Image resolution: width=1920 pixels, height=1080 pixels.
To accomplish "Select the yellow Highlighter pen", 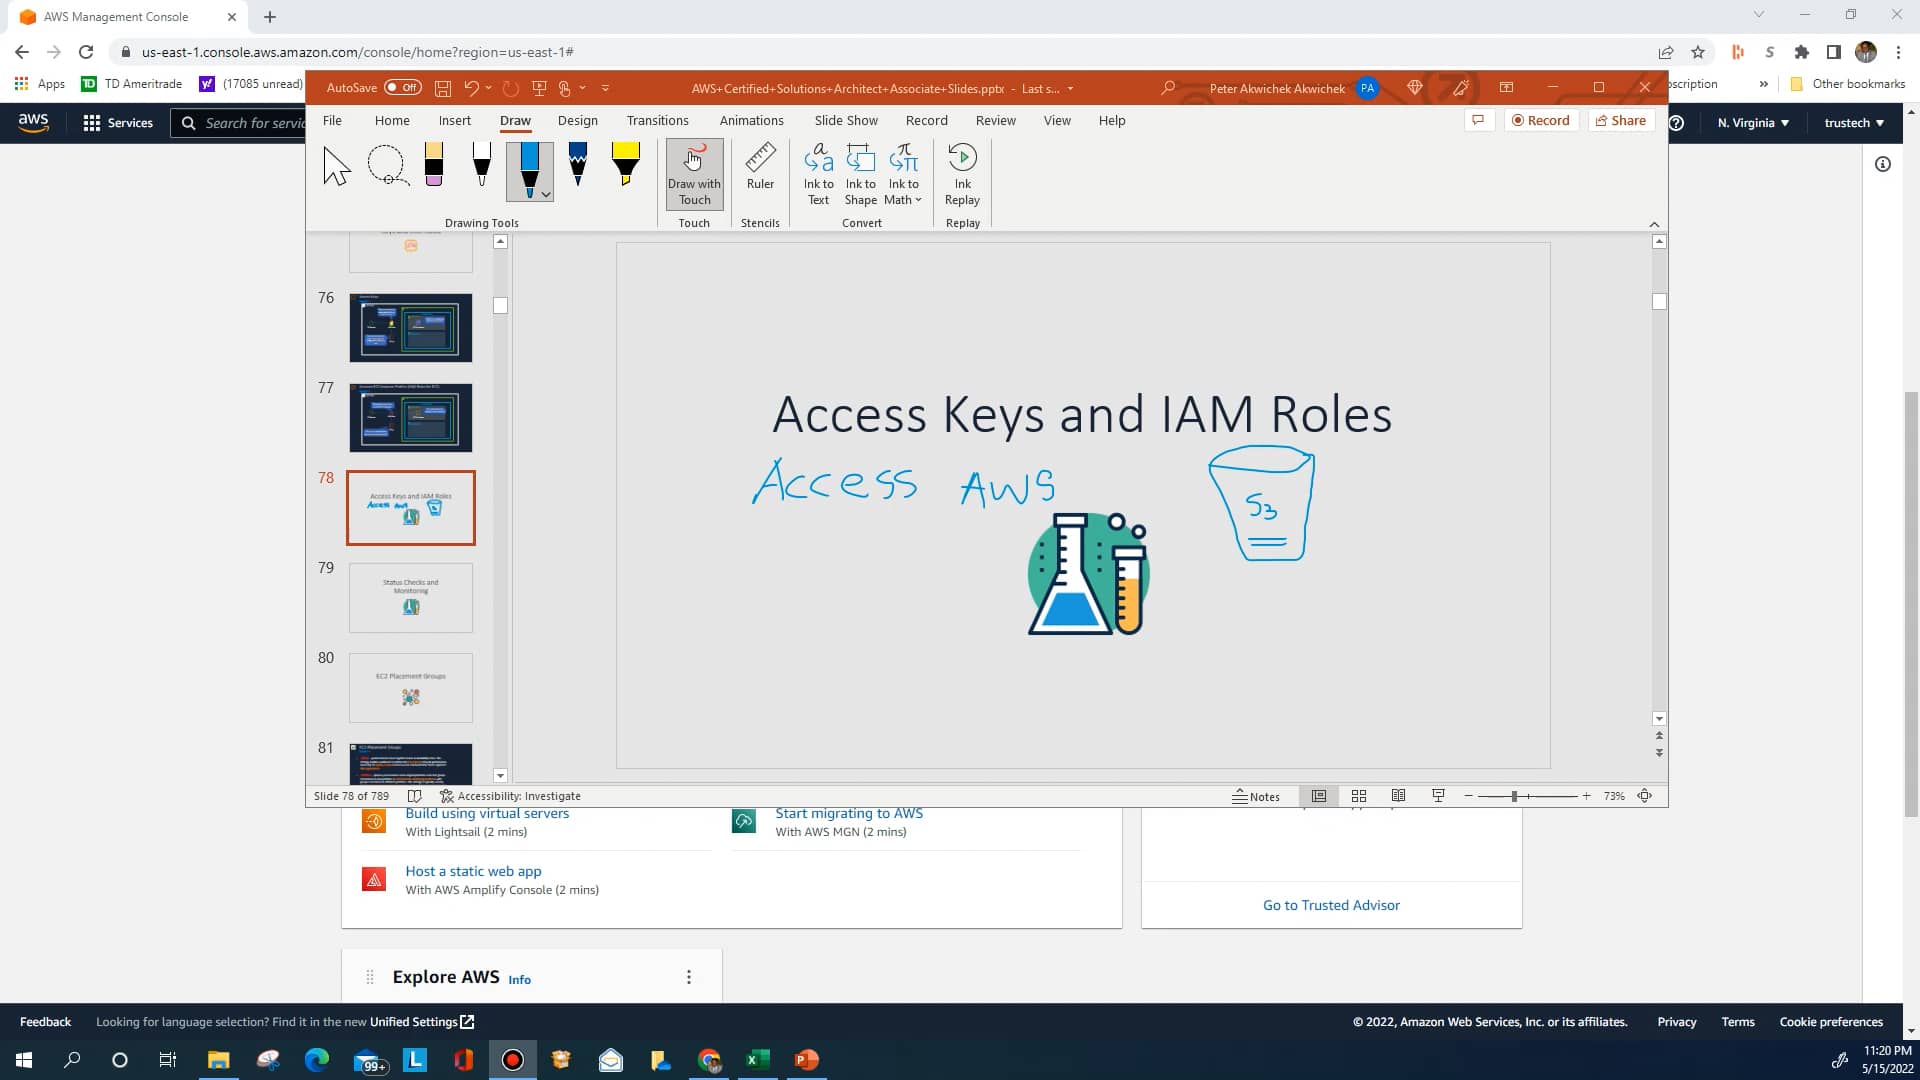I will pos(625,168).
